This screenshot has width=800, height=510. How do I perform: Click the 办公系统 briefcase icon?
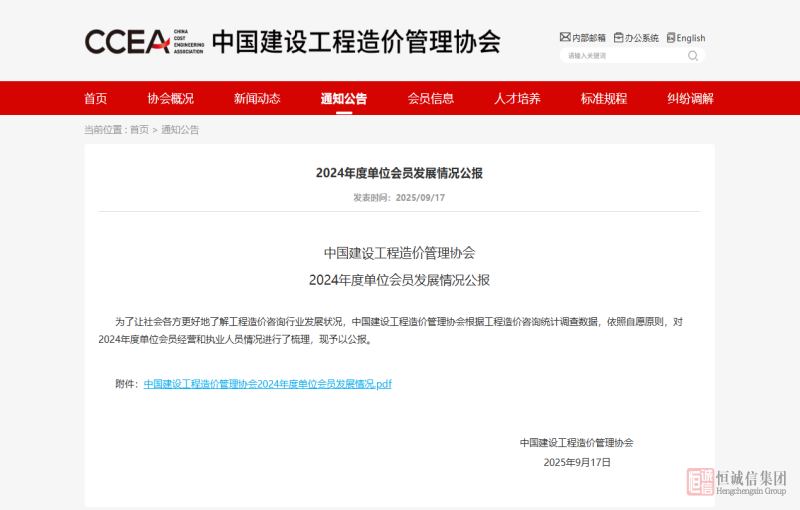click(x=618, y=38)
